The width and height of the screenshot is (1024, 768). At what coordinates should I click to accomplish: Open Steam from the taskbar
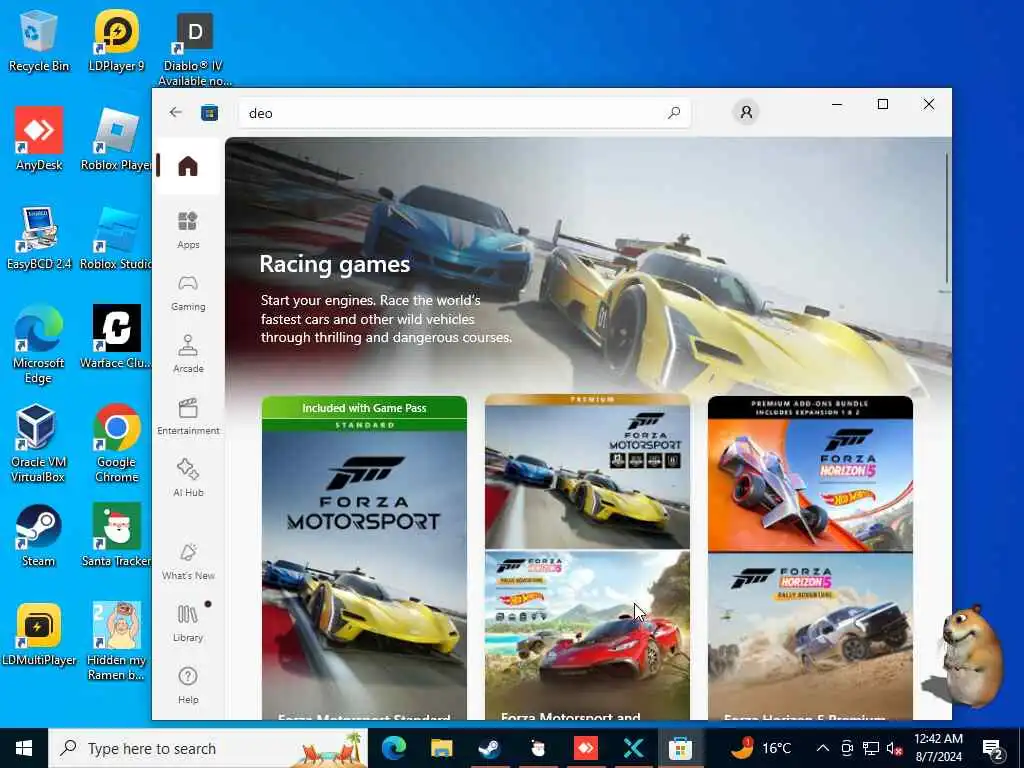coord(489,748)
